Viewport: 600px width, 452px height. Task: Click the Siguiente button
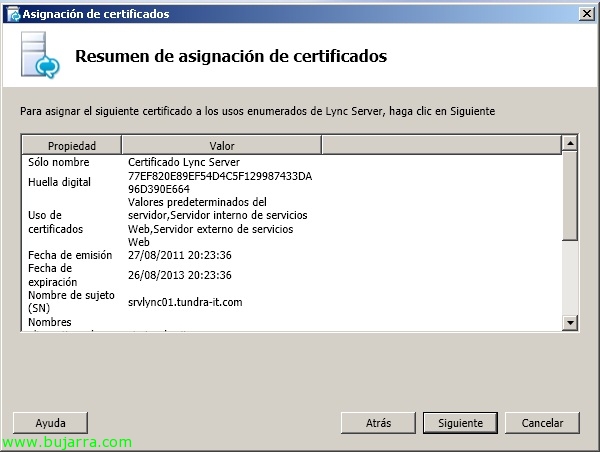click(460, 423)
